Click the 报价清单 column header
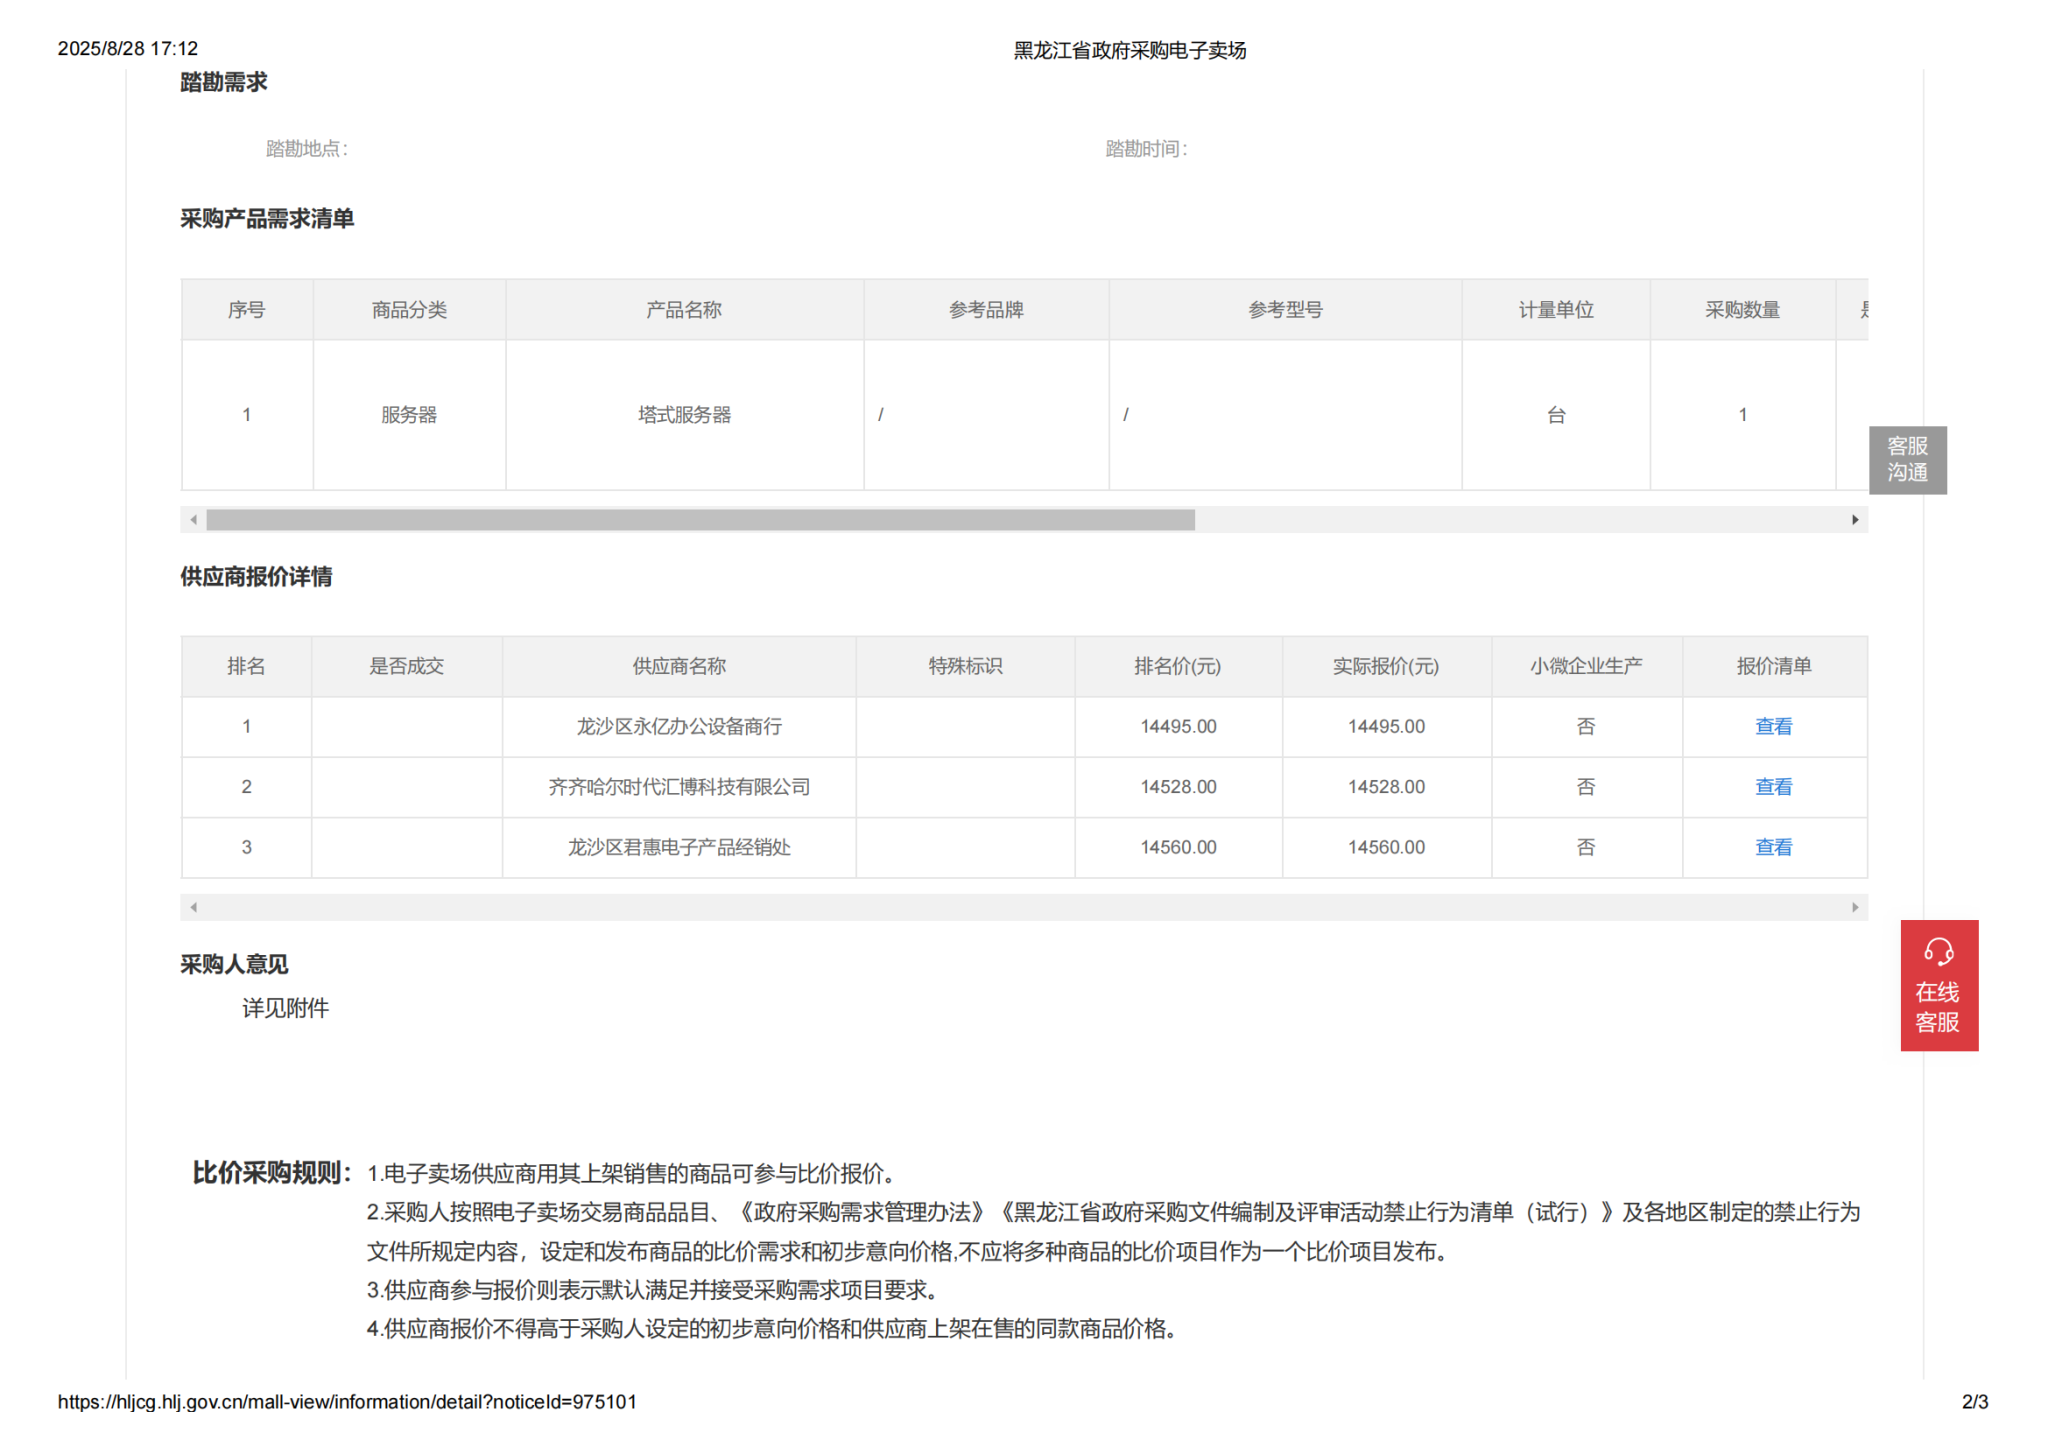This screenshot has height=1447, width=2048. pyautogui.click(x=1773, y=666)
